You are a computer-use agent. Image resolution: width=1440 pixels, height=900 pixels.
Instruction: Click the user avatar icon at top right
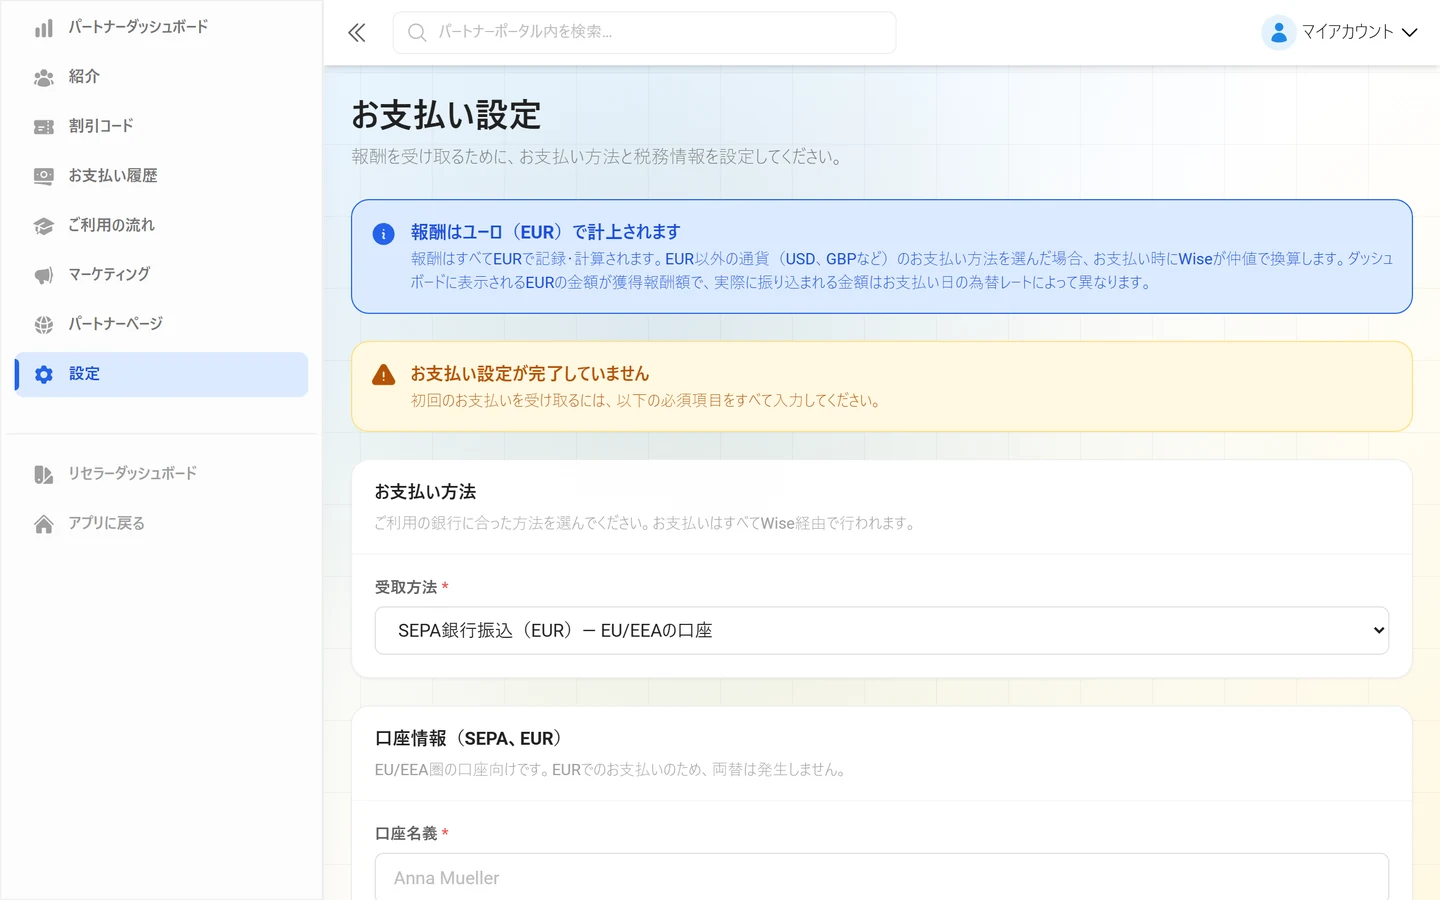pyautogui.click(x=1278, y=32)
